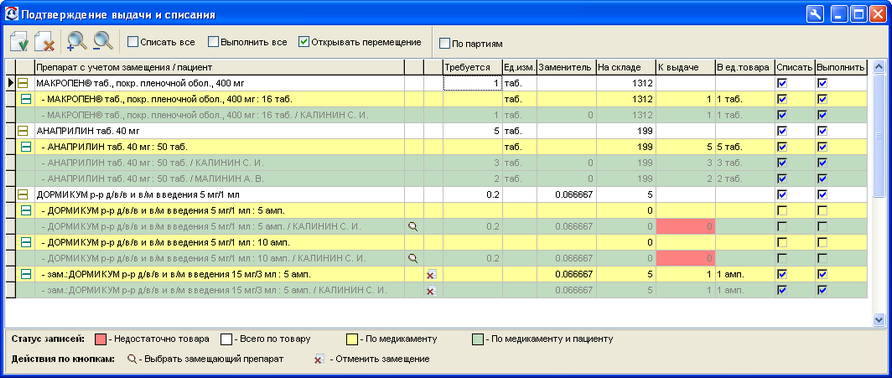Click '5 таб.' in АНАПРИЛИН 50 таб. row

(729, 147)
